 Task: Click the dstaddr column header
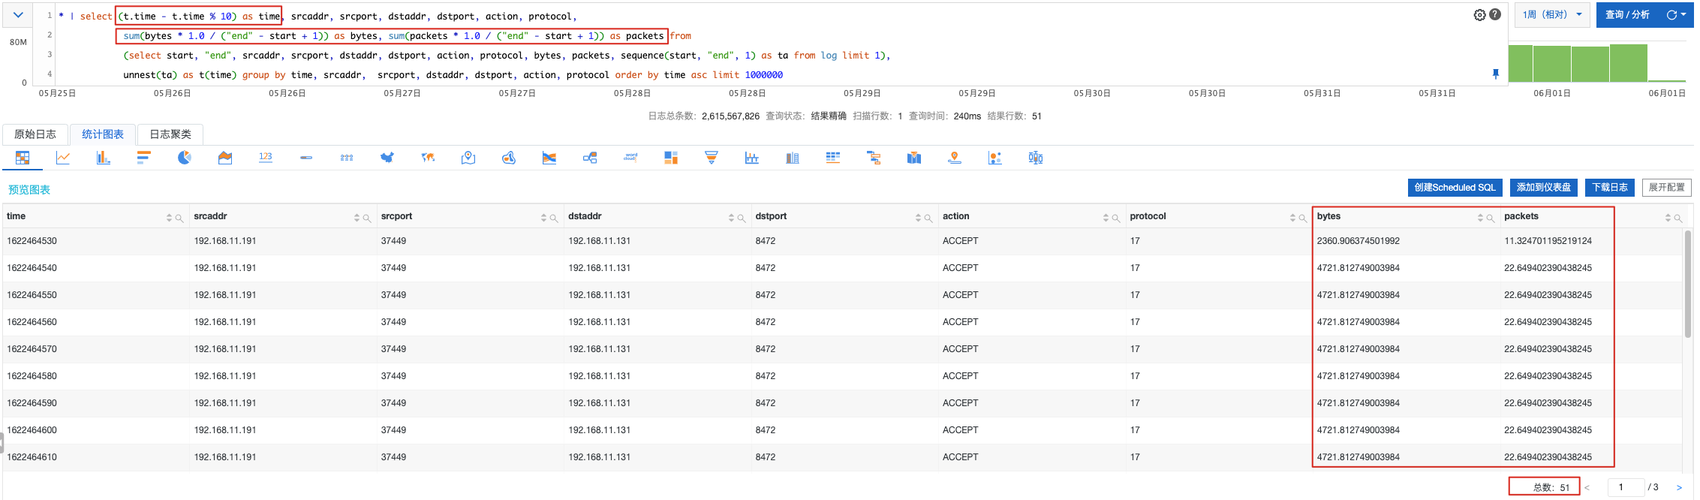(585, 216)
